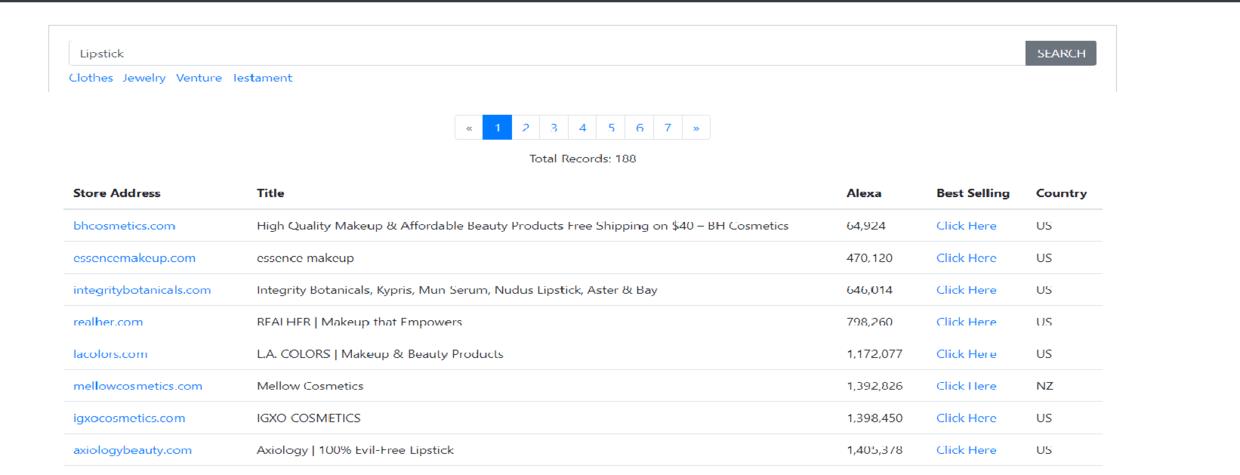Image resolution: width=1240 pixels, height=475 pixels.
Task: Click Here for realher.com best selling
Action: [966, 322]
